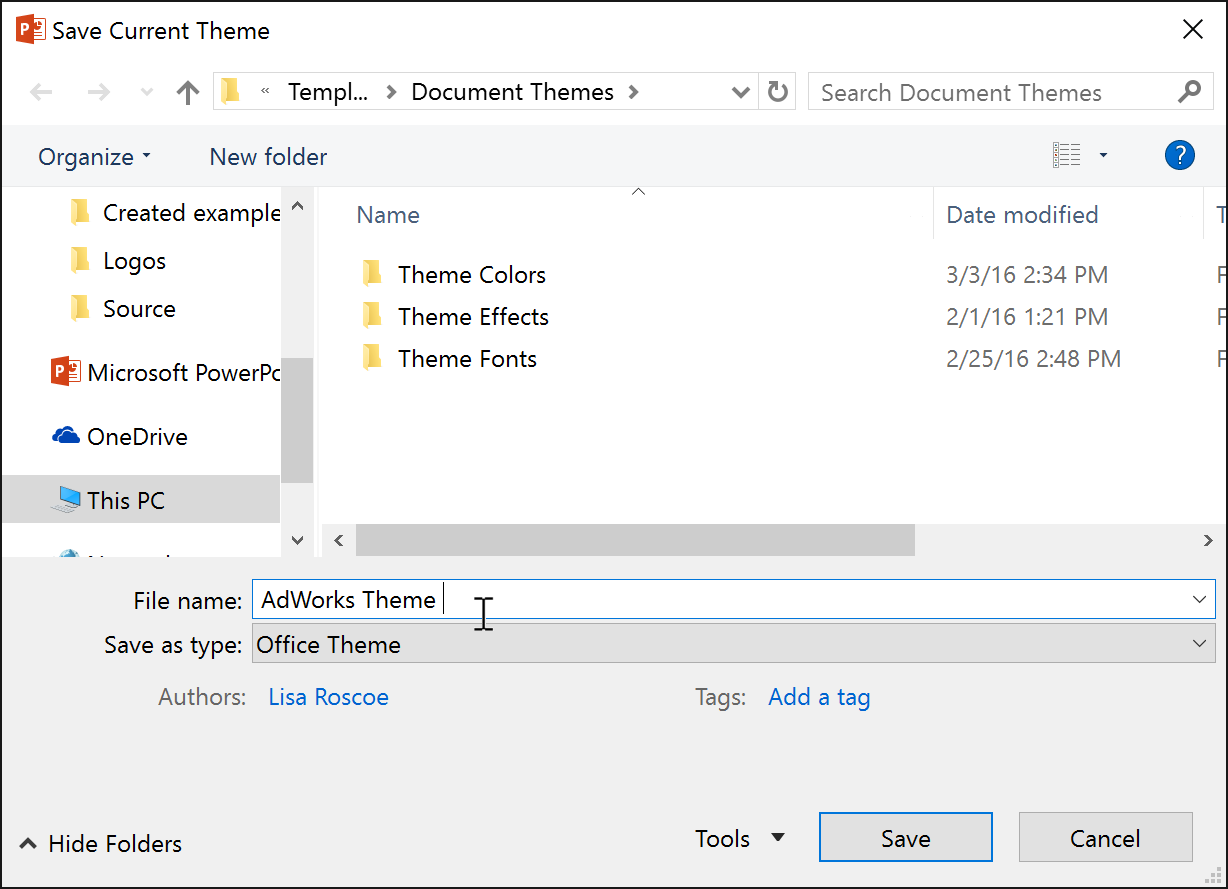The height and width of the screenshot is (889, 1228).
Task: Click the Up one level arrow icon
Action: tap(187, 93)
